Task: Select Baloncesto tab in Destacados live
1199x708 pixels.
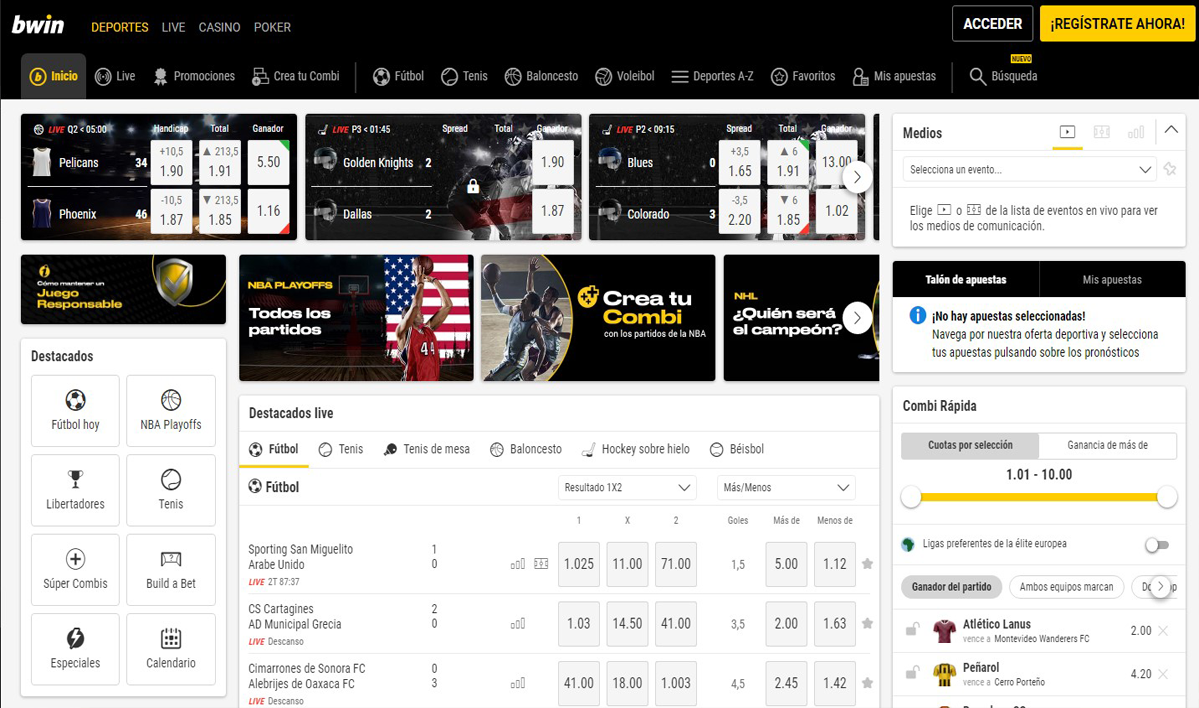Action: tap(526, 449)
